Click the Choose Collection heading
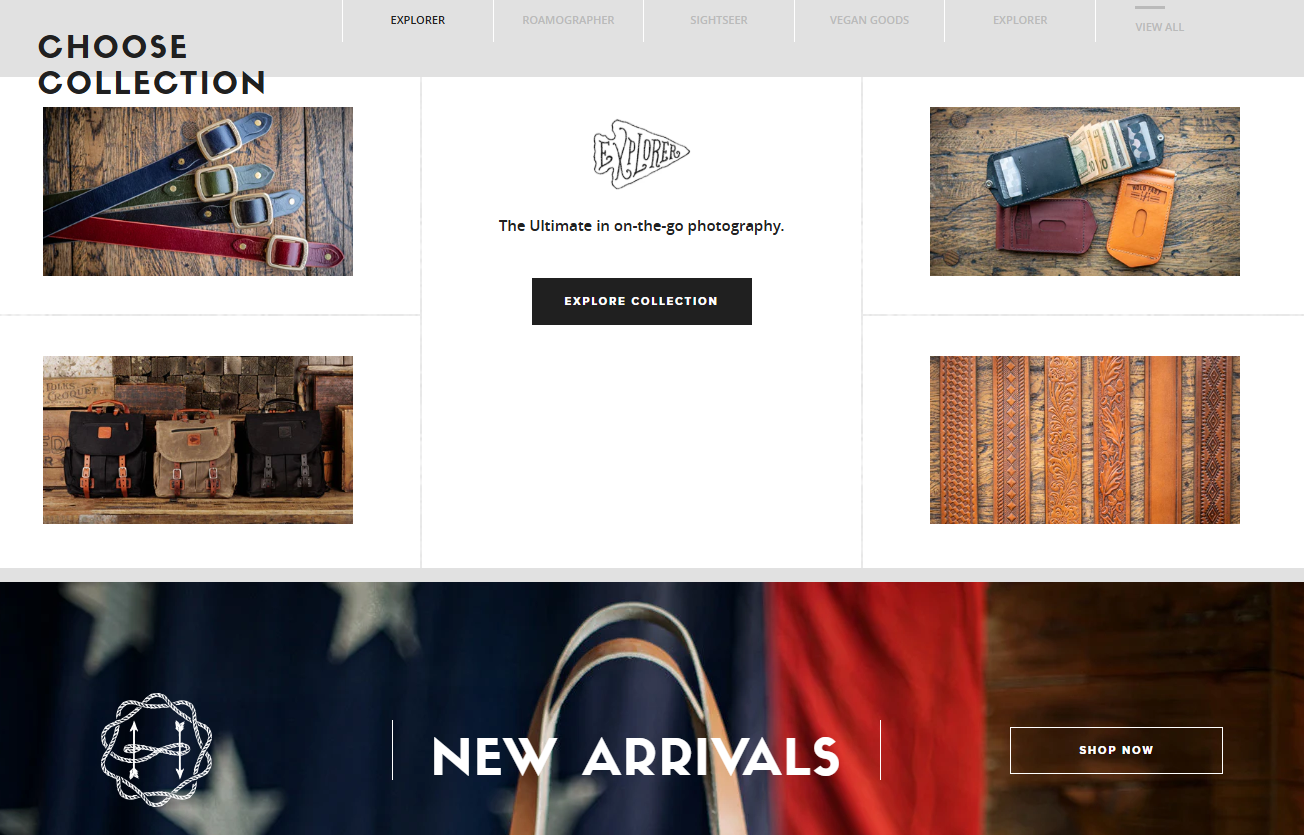The image size is (1304, 835). [152, 64]
